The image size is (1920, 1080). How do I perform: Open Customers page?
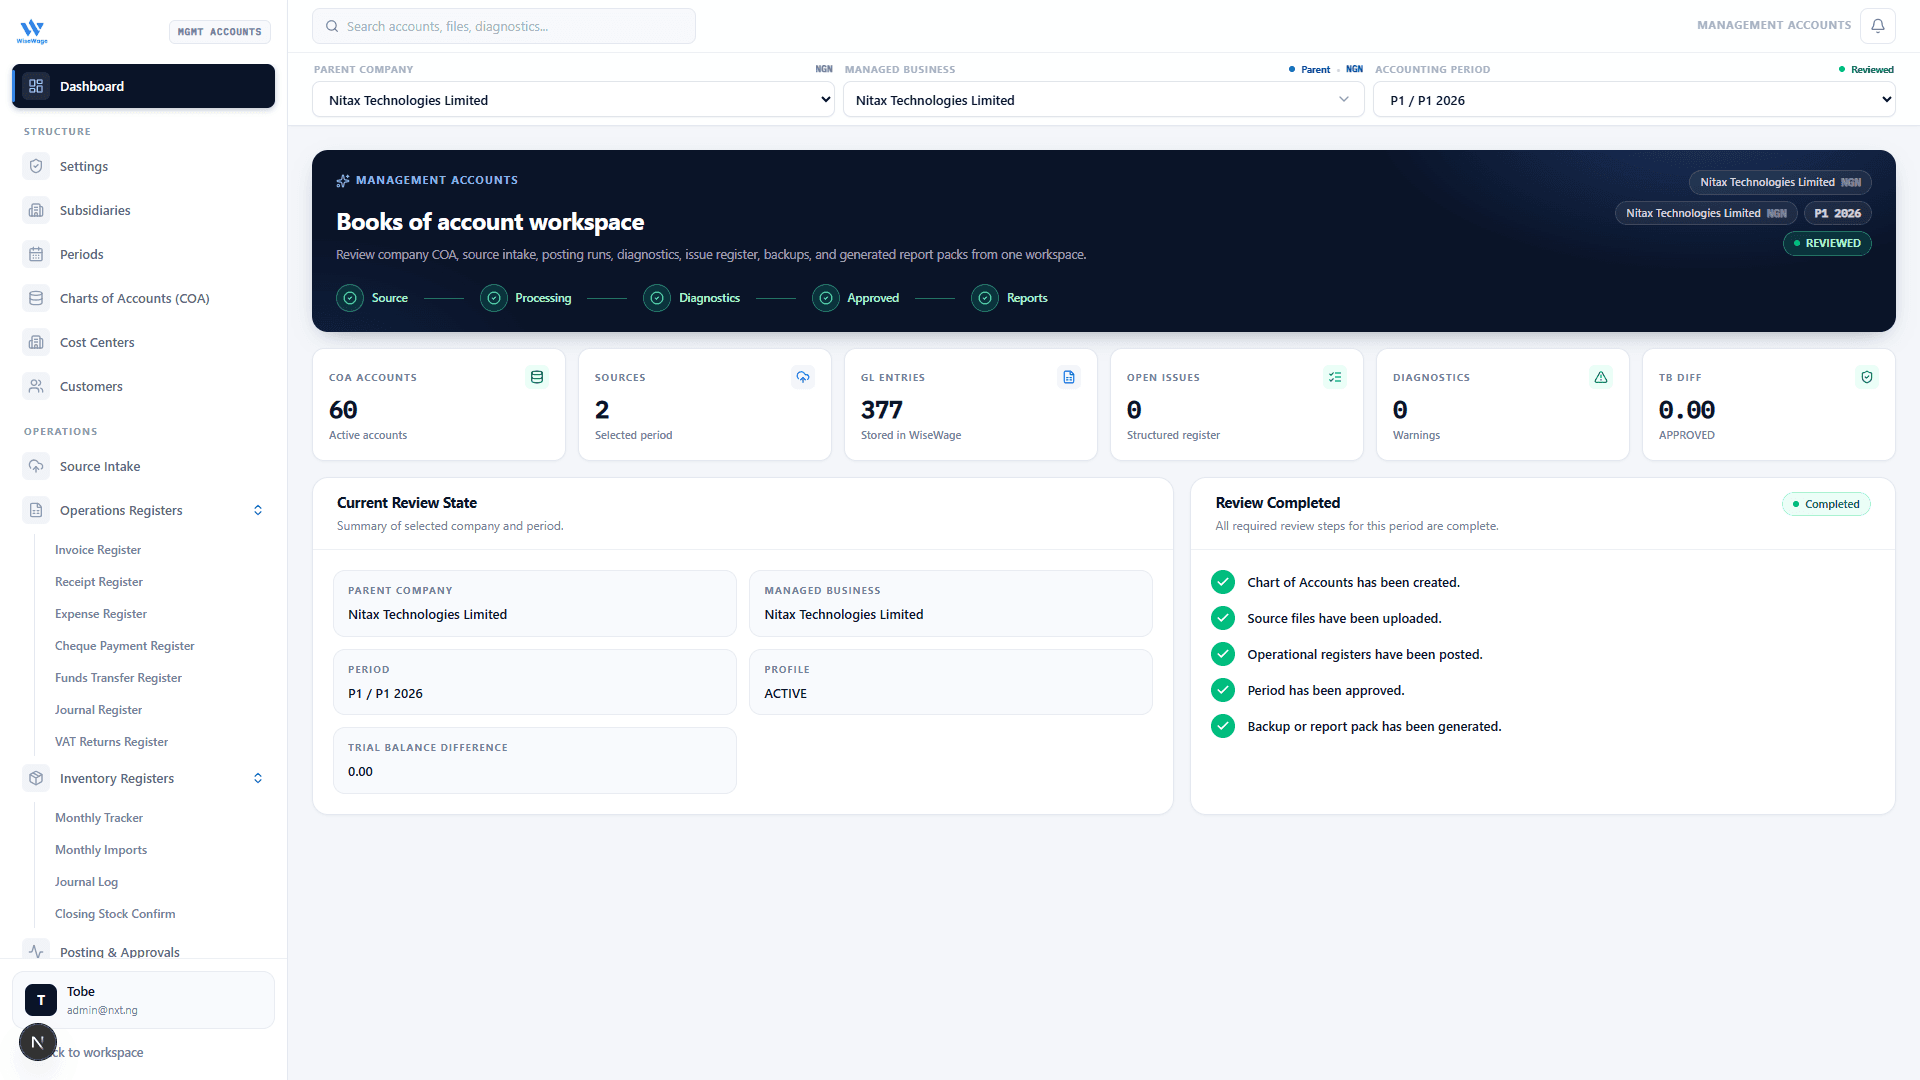(143, 386)
